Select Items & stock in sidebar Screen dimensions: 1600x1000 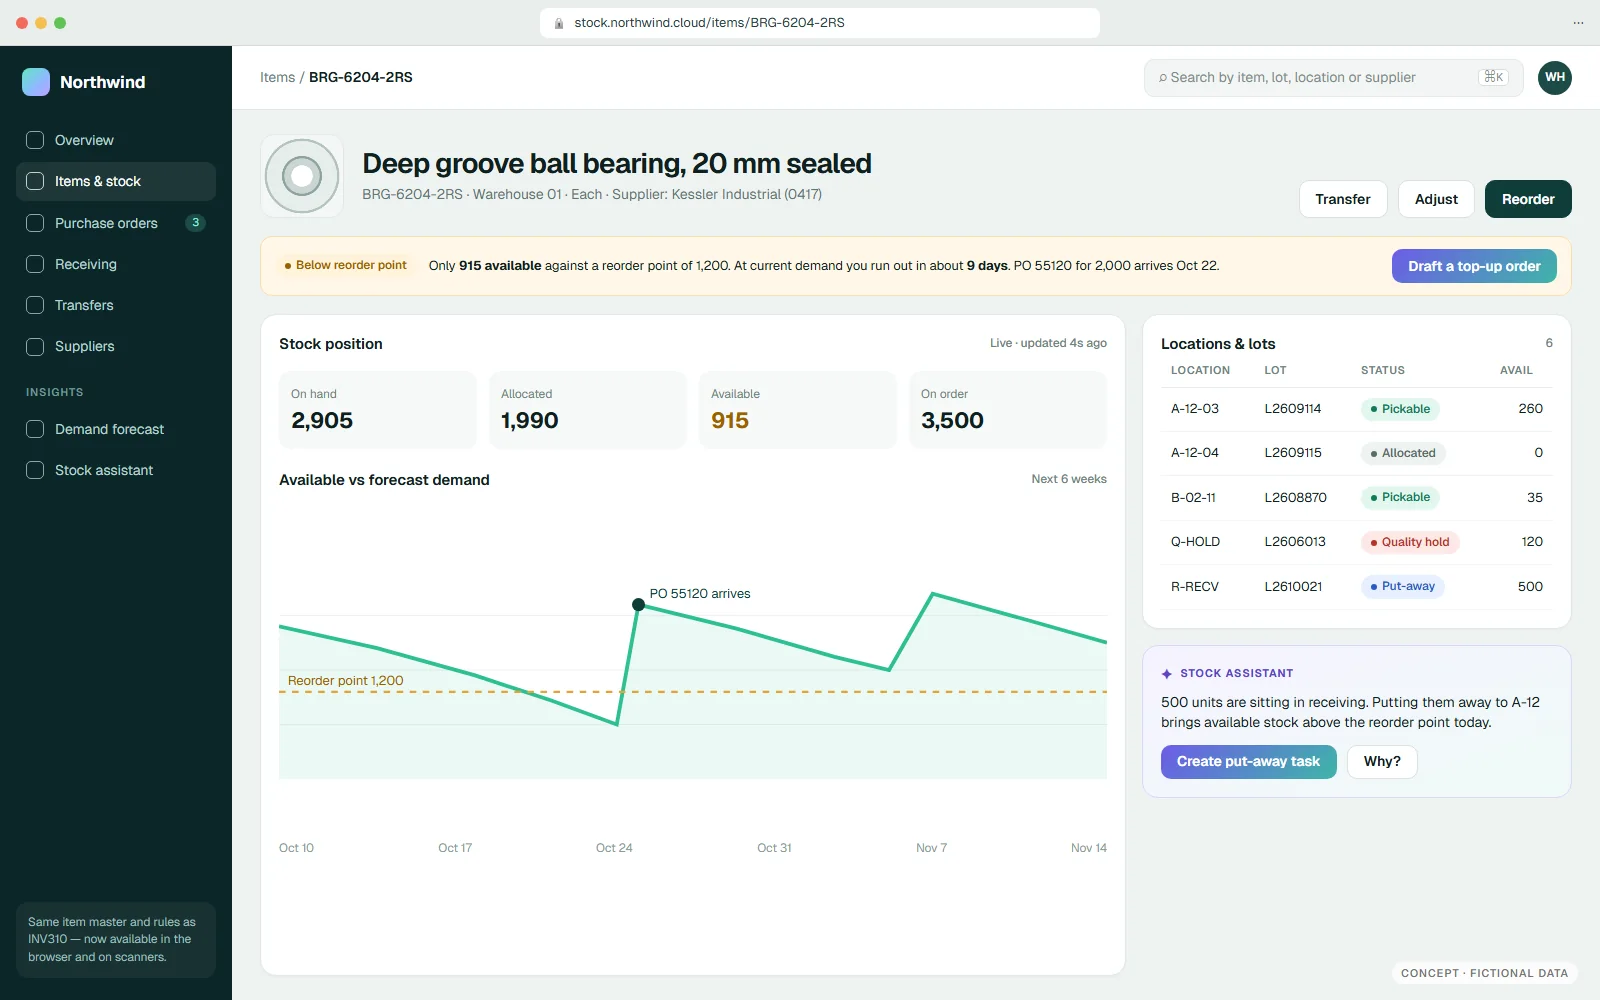(x=116, y=181)
